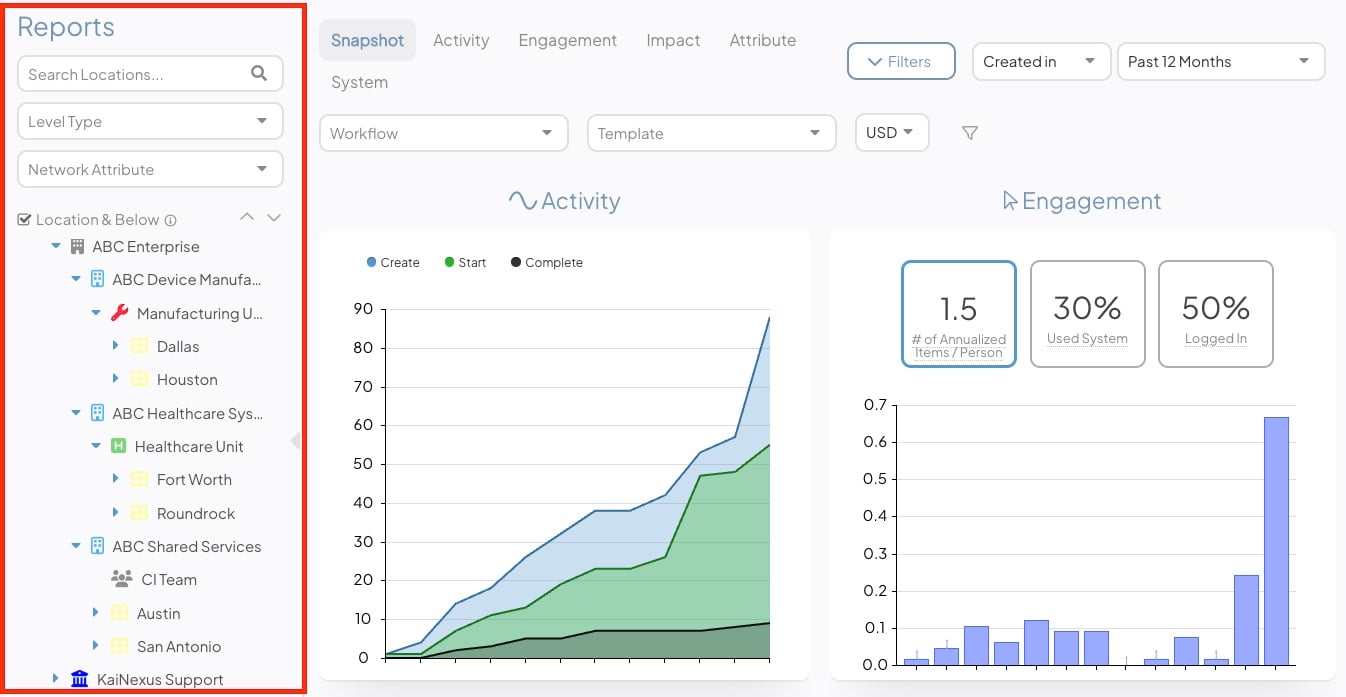
Task: Click the ABC Enterprise building icon
Action: [77, 247]
